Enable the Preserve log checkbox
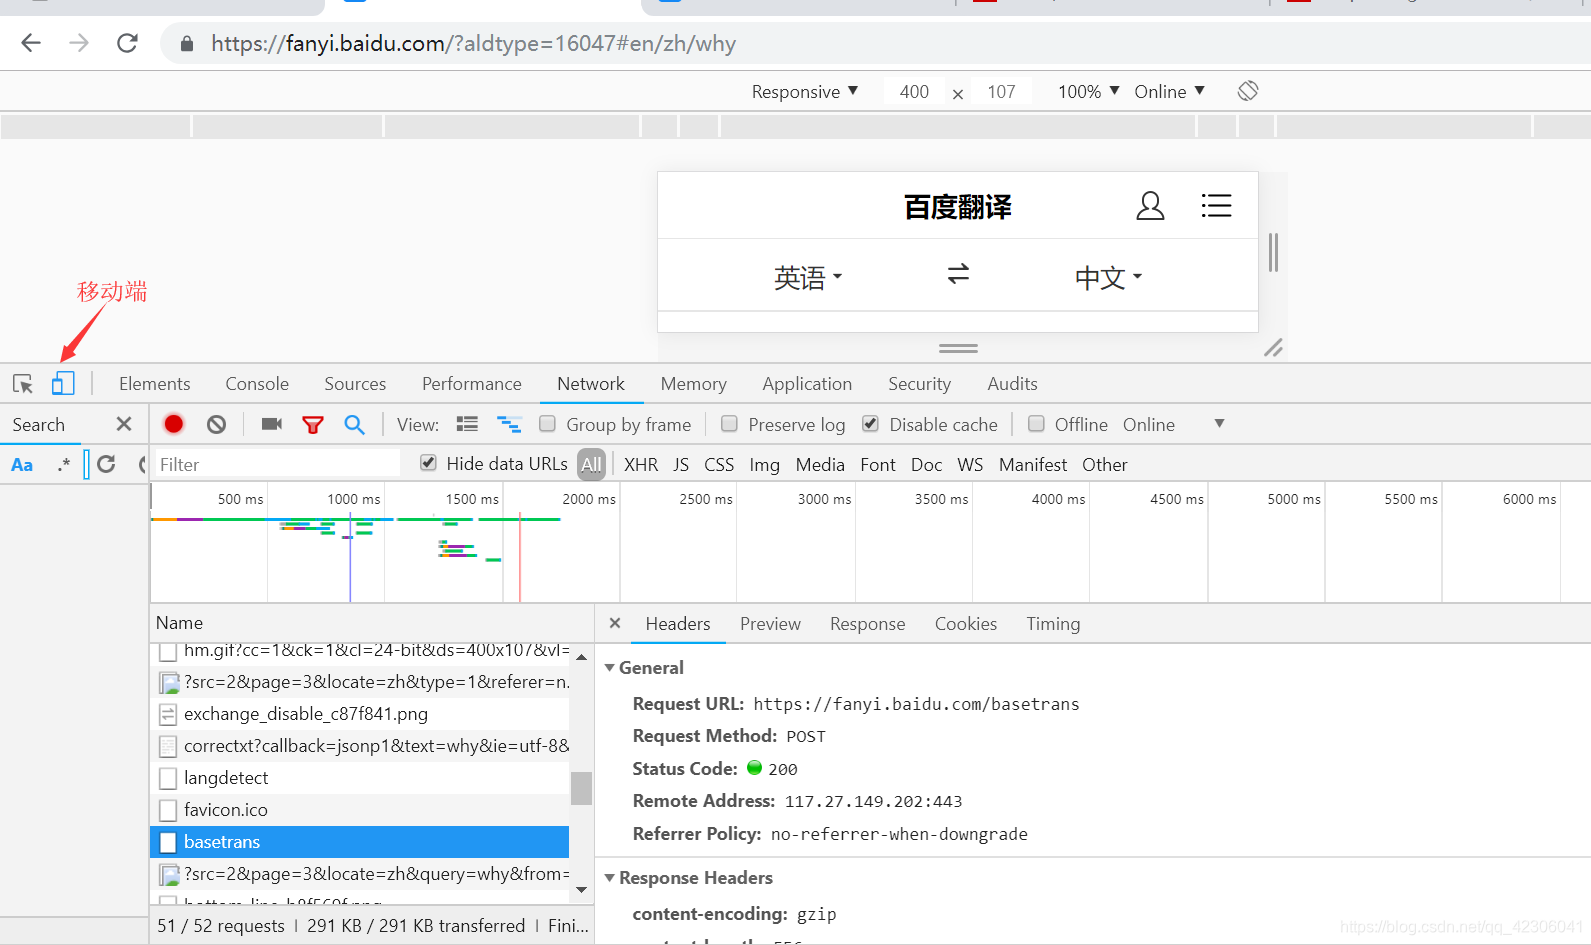 click(729, 424)
